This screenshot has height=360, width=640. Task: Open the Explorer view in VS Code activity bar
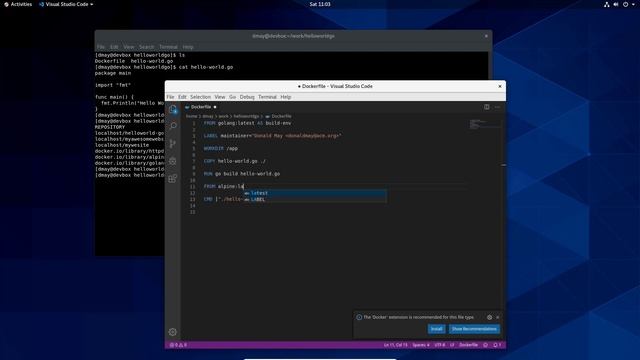coord(173,109)
